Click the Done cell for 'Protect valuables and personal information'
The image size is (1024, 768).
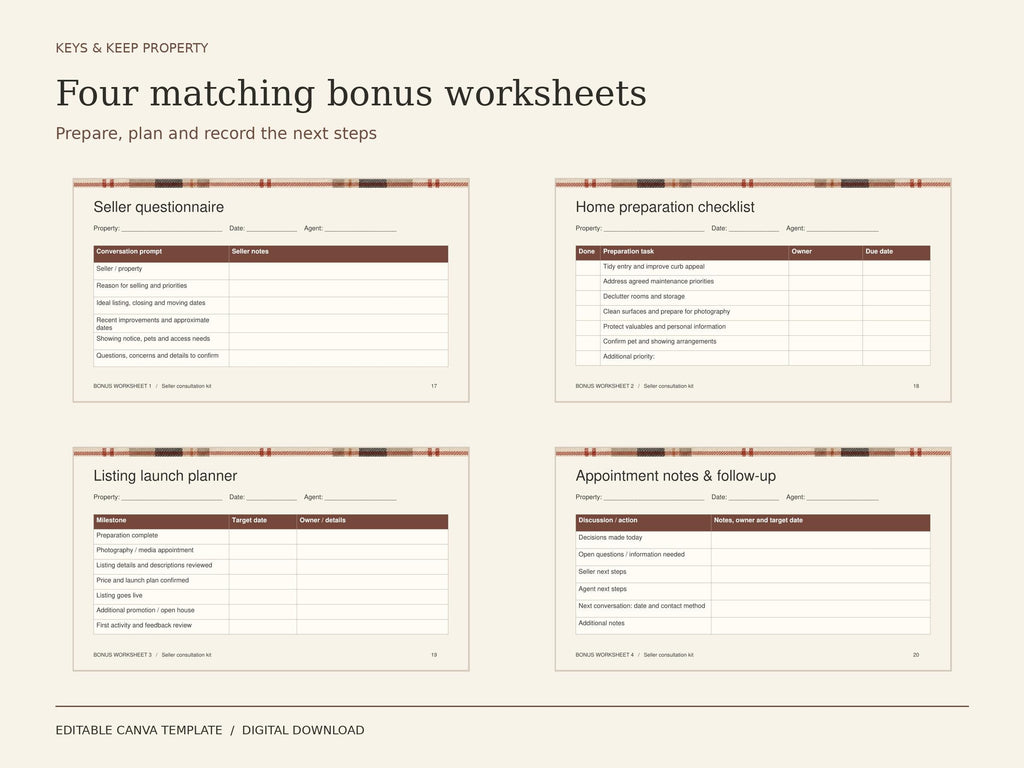tap(588, 327)
